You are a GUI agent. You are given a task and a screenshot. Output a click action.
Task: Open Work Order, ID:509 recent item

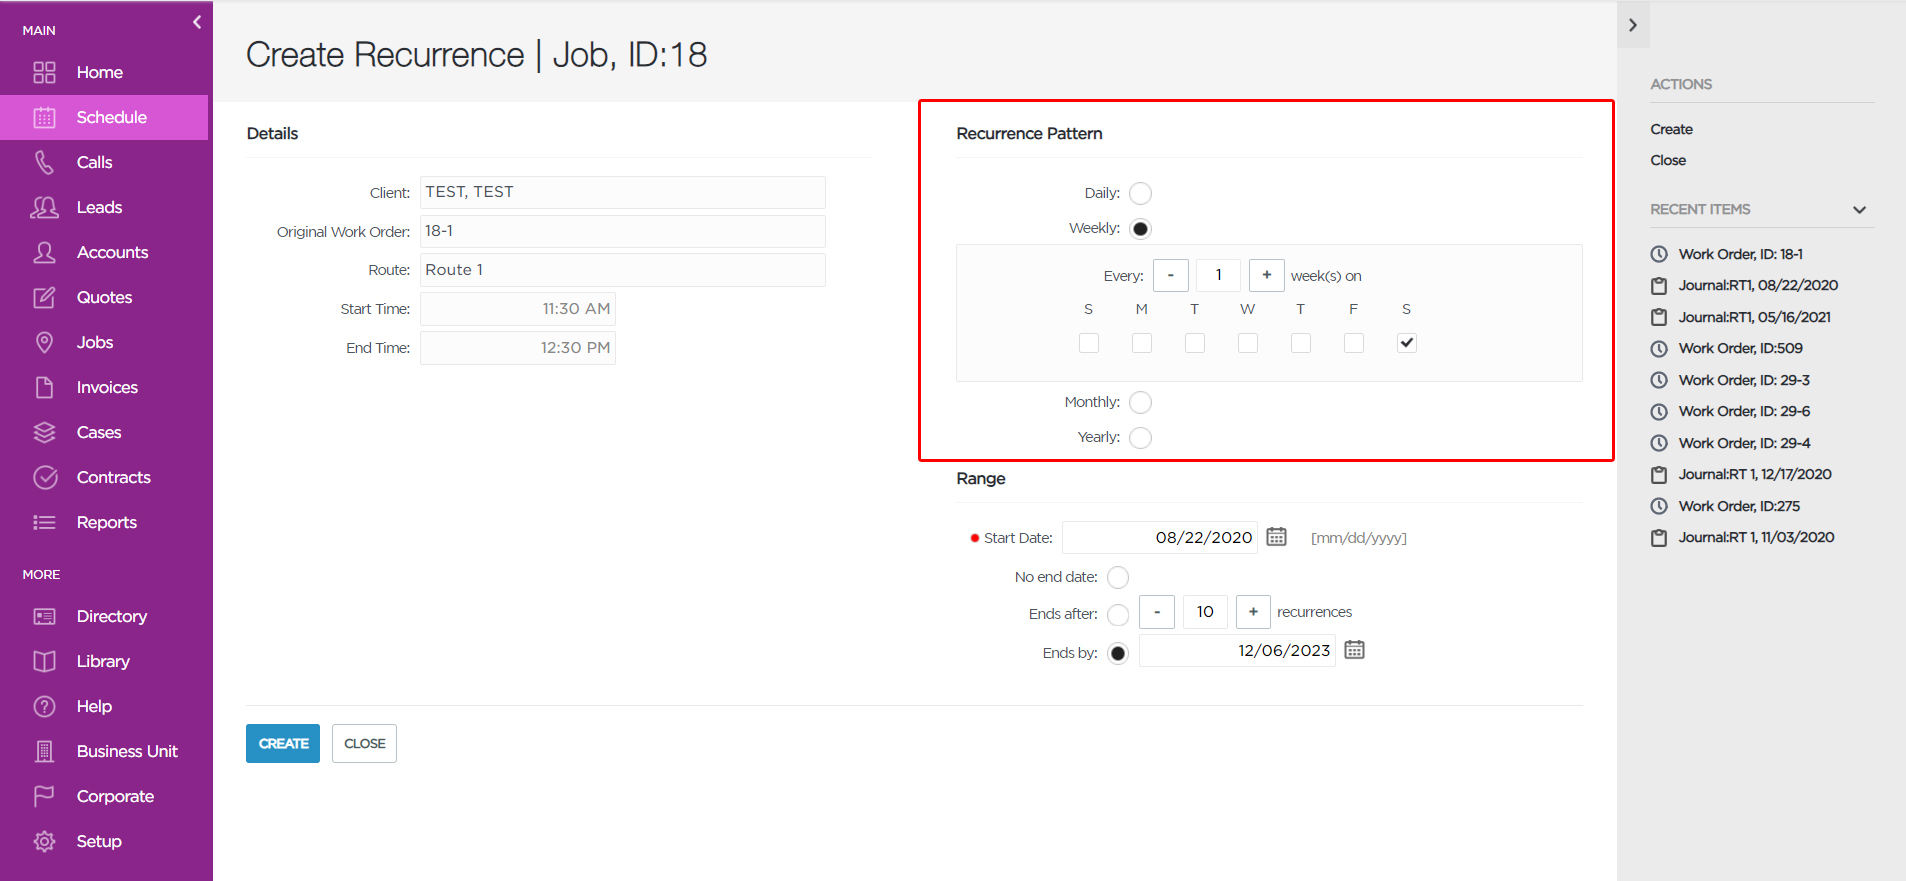[1740, 348]
